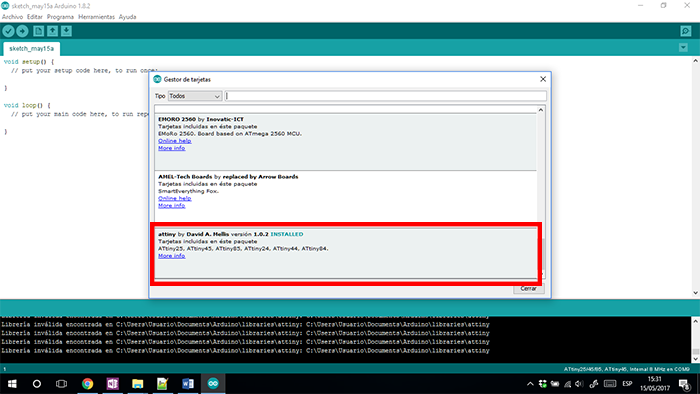Image resolution: width=700 pixels, height=394 pixels.
Task: Click the Verify sketch checkmark icon
Action: point(8,31)
